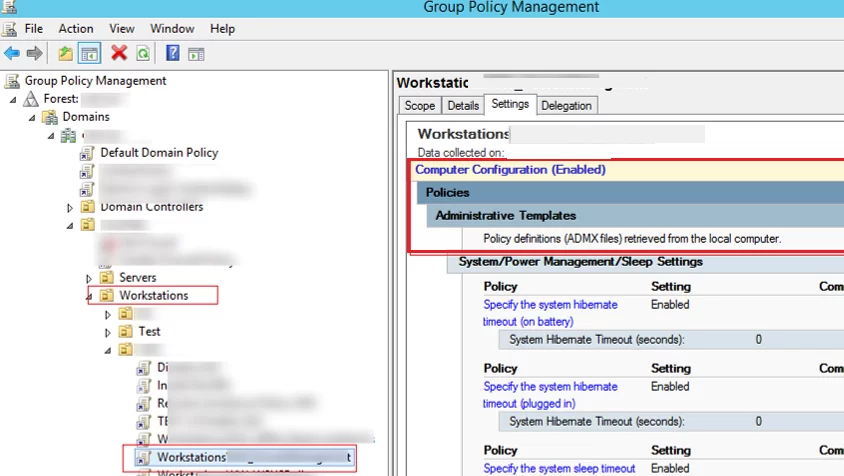Click System Hibernate Timeout row under plugged in

(x=671, y=422)
